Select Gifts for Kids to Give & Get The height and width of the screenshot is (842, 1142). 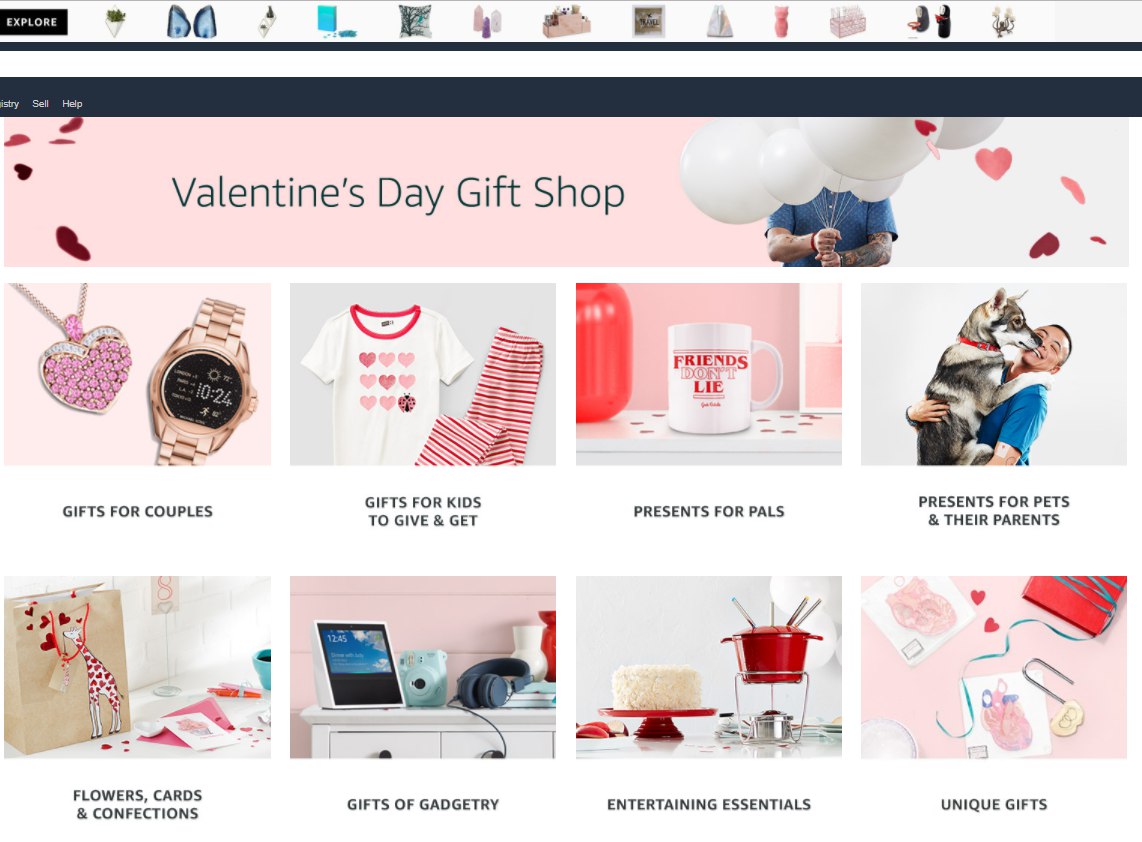tap(423, 511)
